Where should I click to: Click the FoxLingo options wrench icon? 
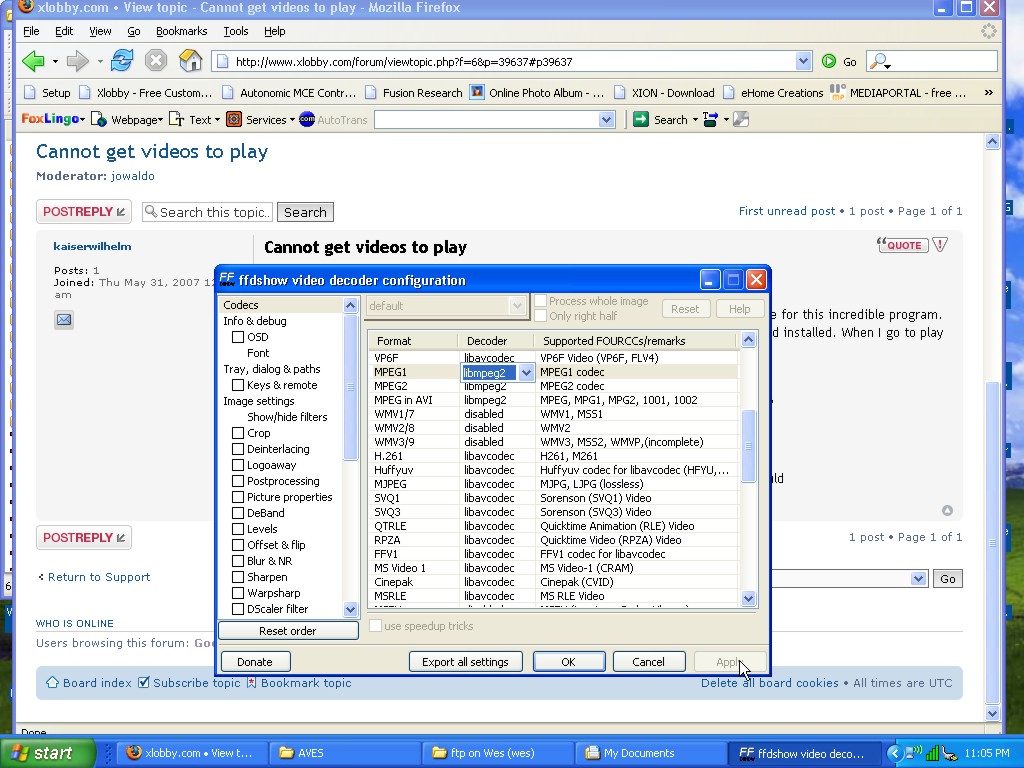(741, 119)
